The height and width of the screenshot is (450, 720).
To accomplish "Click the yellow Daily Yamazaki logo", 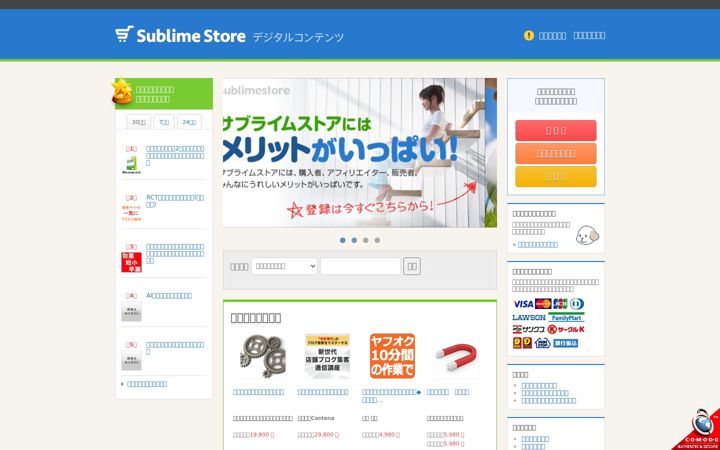I will pyautogui.click(x=522, y=343).
